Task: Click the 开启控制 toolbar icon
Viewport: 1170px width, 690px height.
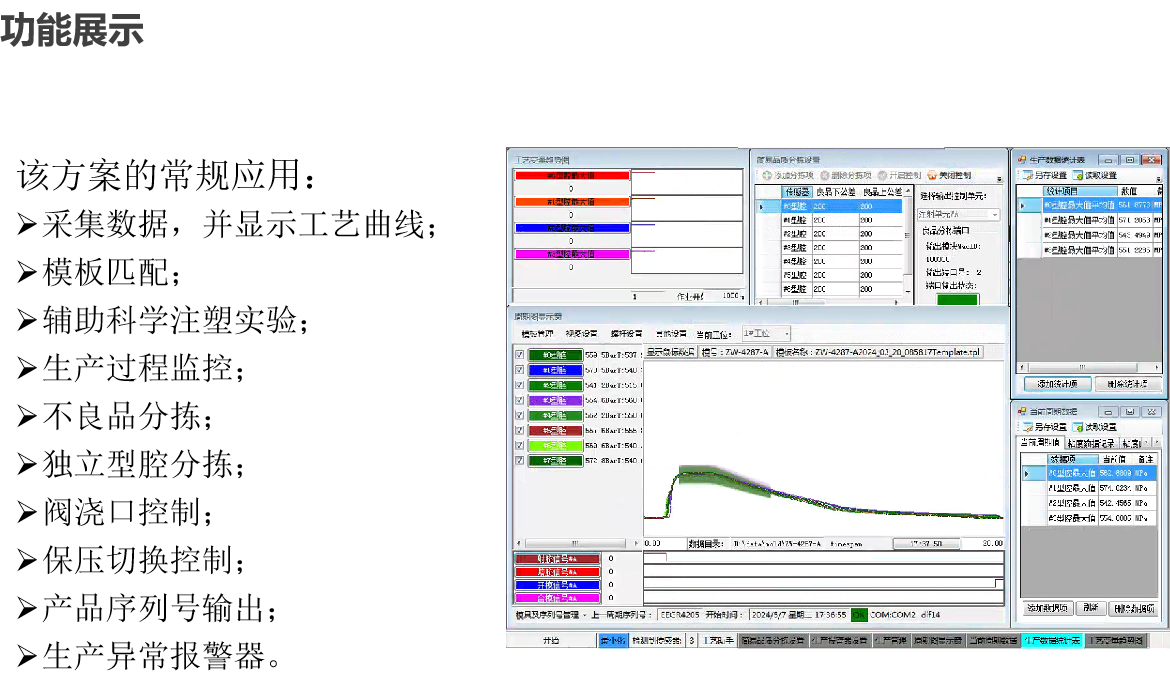Action: [x=882, y=175]
